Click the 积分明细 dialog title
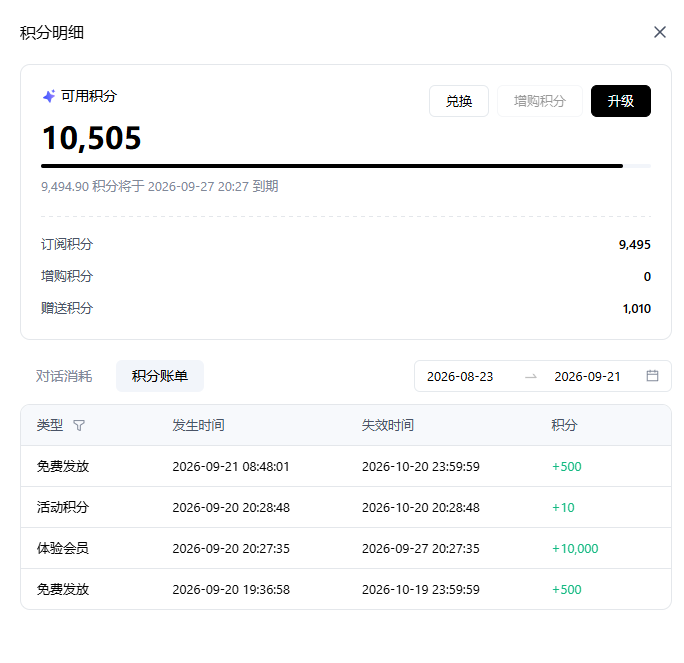Image resolution: width=684 pixels, height=663 pixels. [x=51, y=33]
